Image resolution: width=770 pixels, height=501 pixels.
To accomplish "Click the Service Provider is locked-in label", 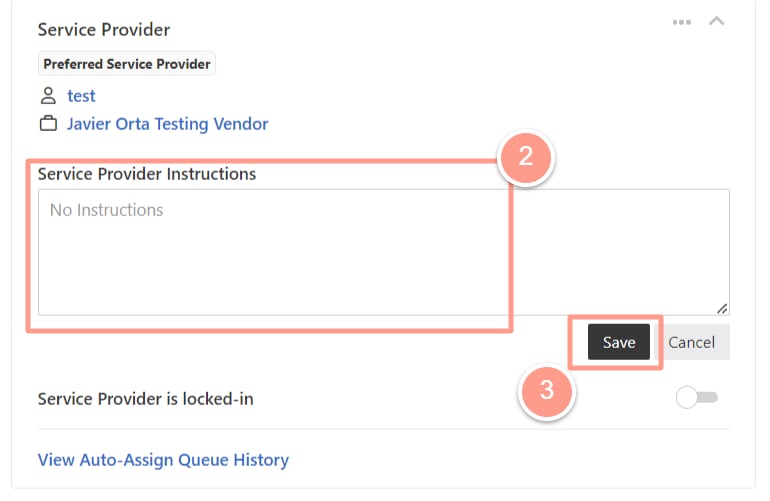I will [x=145, y=399].
